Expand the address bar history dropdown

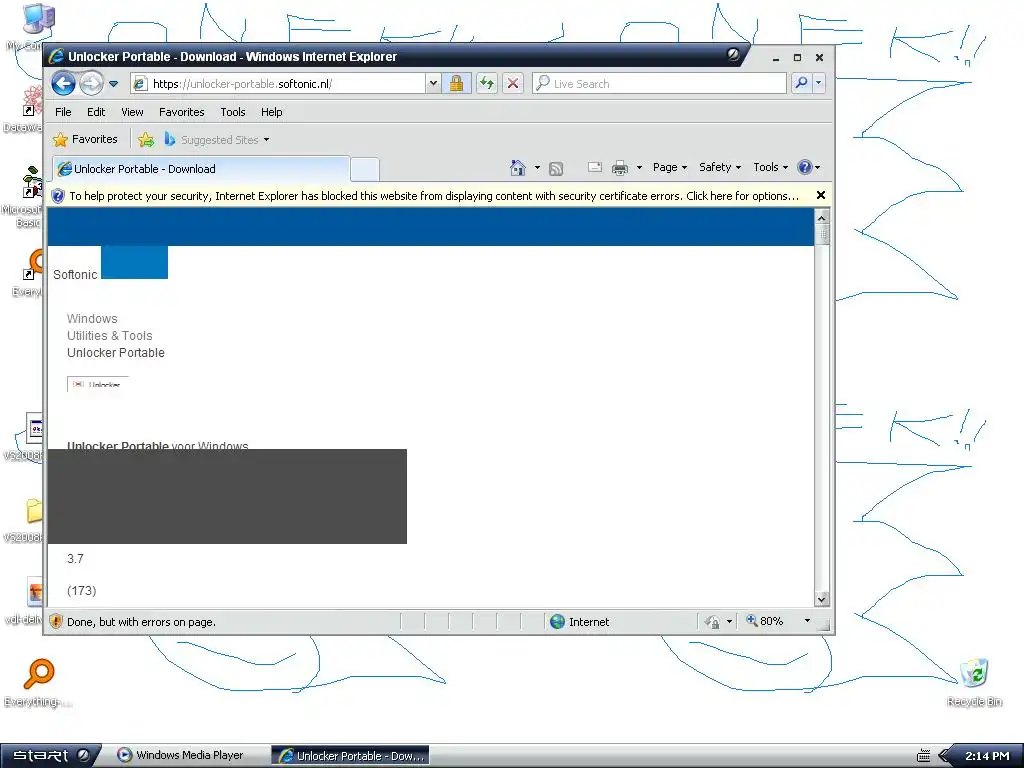coord(433,84)
